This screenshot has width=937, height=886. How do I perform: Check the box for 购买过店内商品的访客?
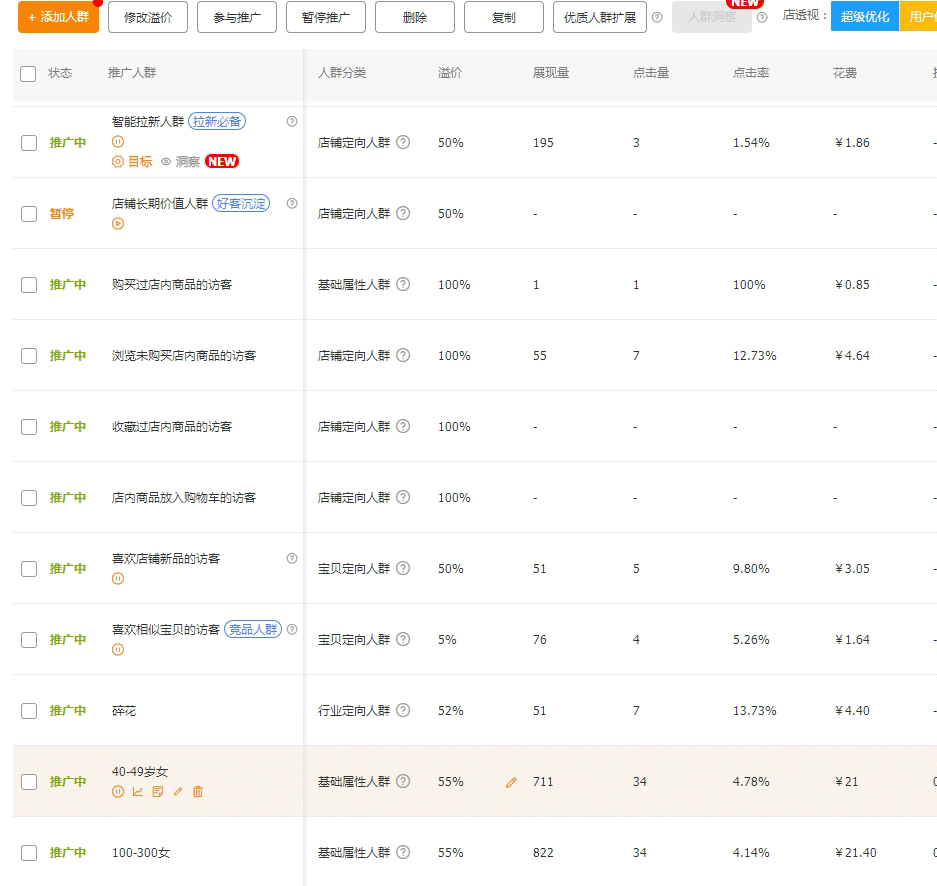pos(29,285)
